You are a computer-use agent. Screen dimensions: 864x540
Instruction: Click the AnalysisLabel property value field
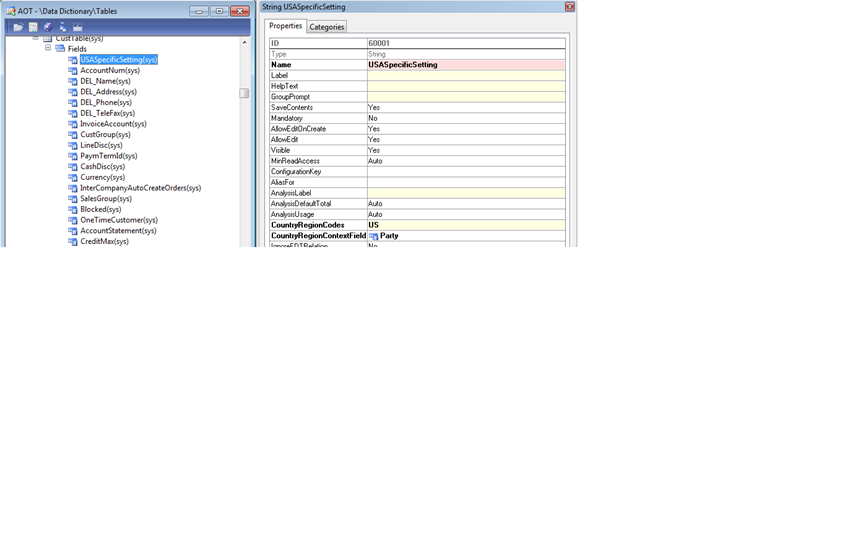tap(466, 193)
